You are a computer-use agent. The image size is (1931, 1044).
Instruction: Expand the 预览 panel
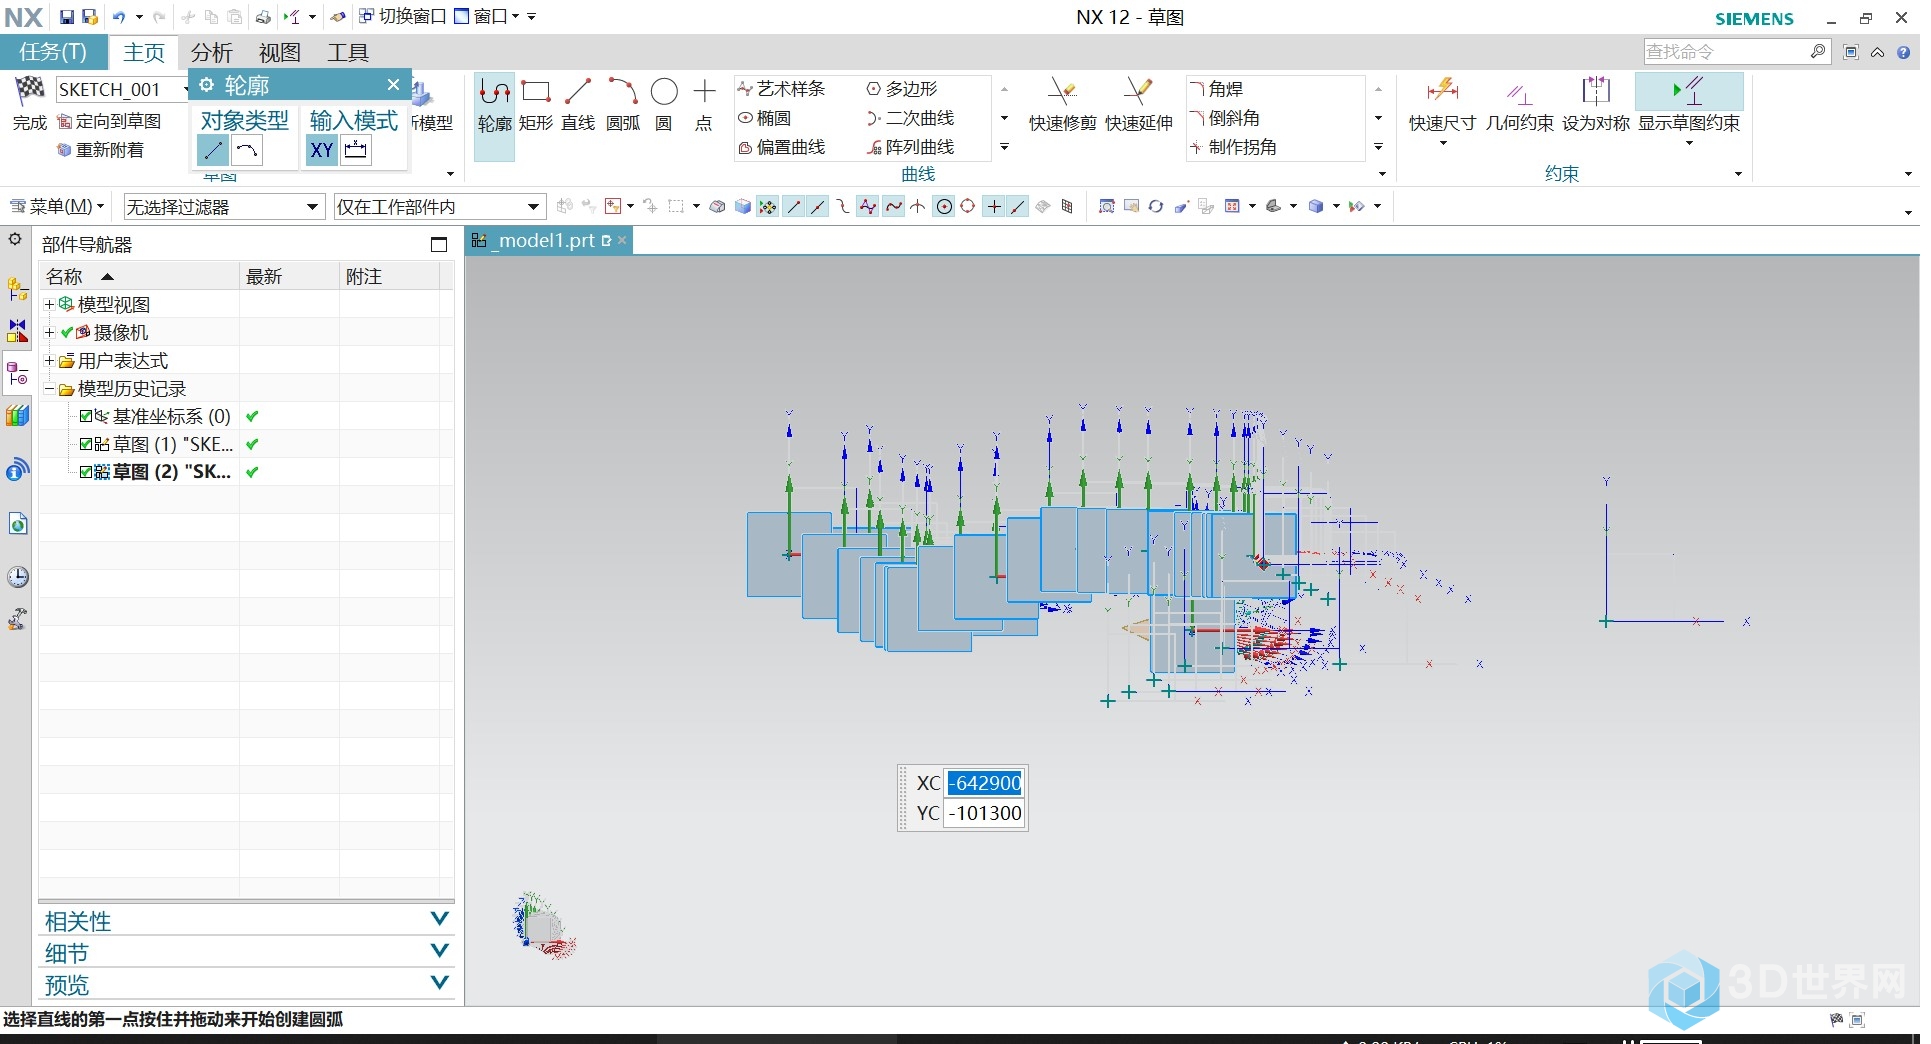pyautogui.click(x=439, y=983)
